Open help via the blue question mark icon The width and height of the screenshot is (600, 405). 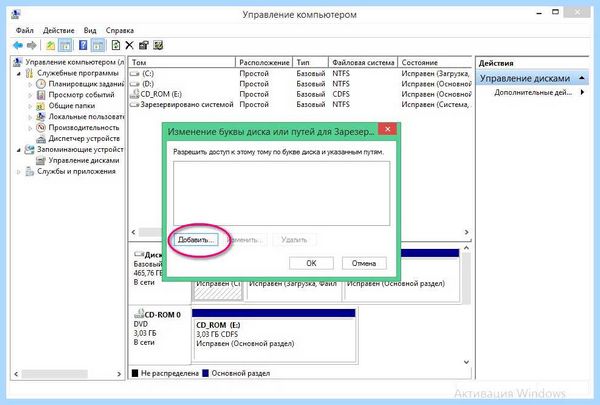[x=83, y=46]
